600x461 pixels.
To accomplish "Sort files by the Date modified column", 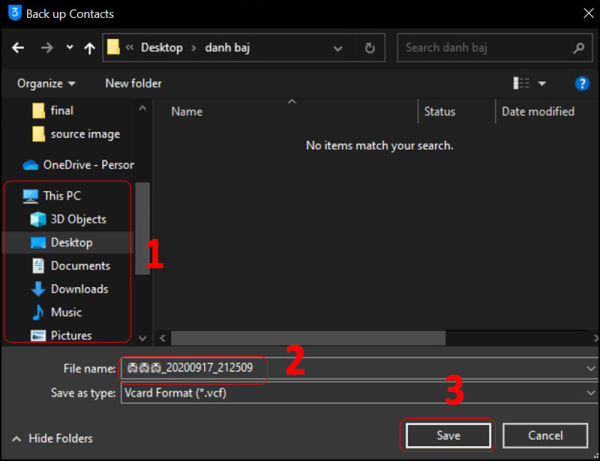I will tap(538, 112).
